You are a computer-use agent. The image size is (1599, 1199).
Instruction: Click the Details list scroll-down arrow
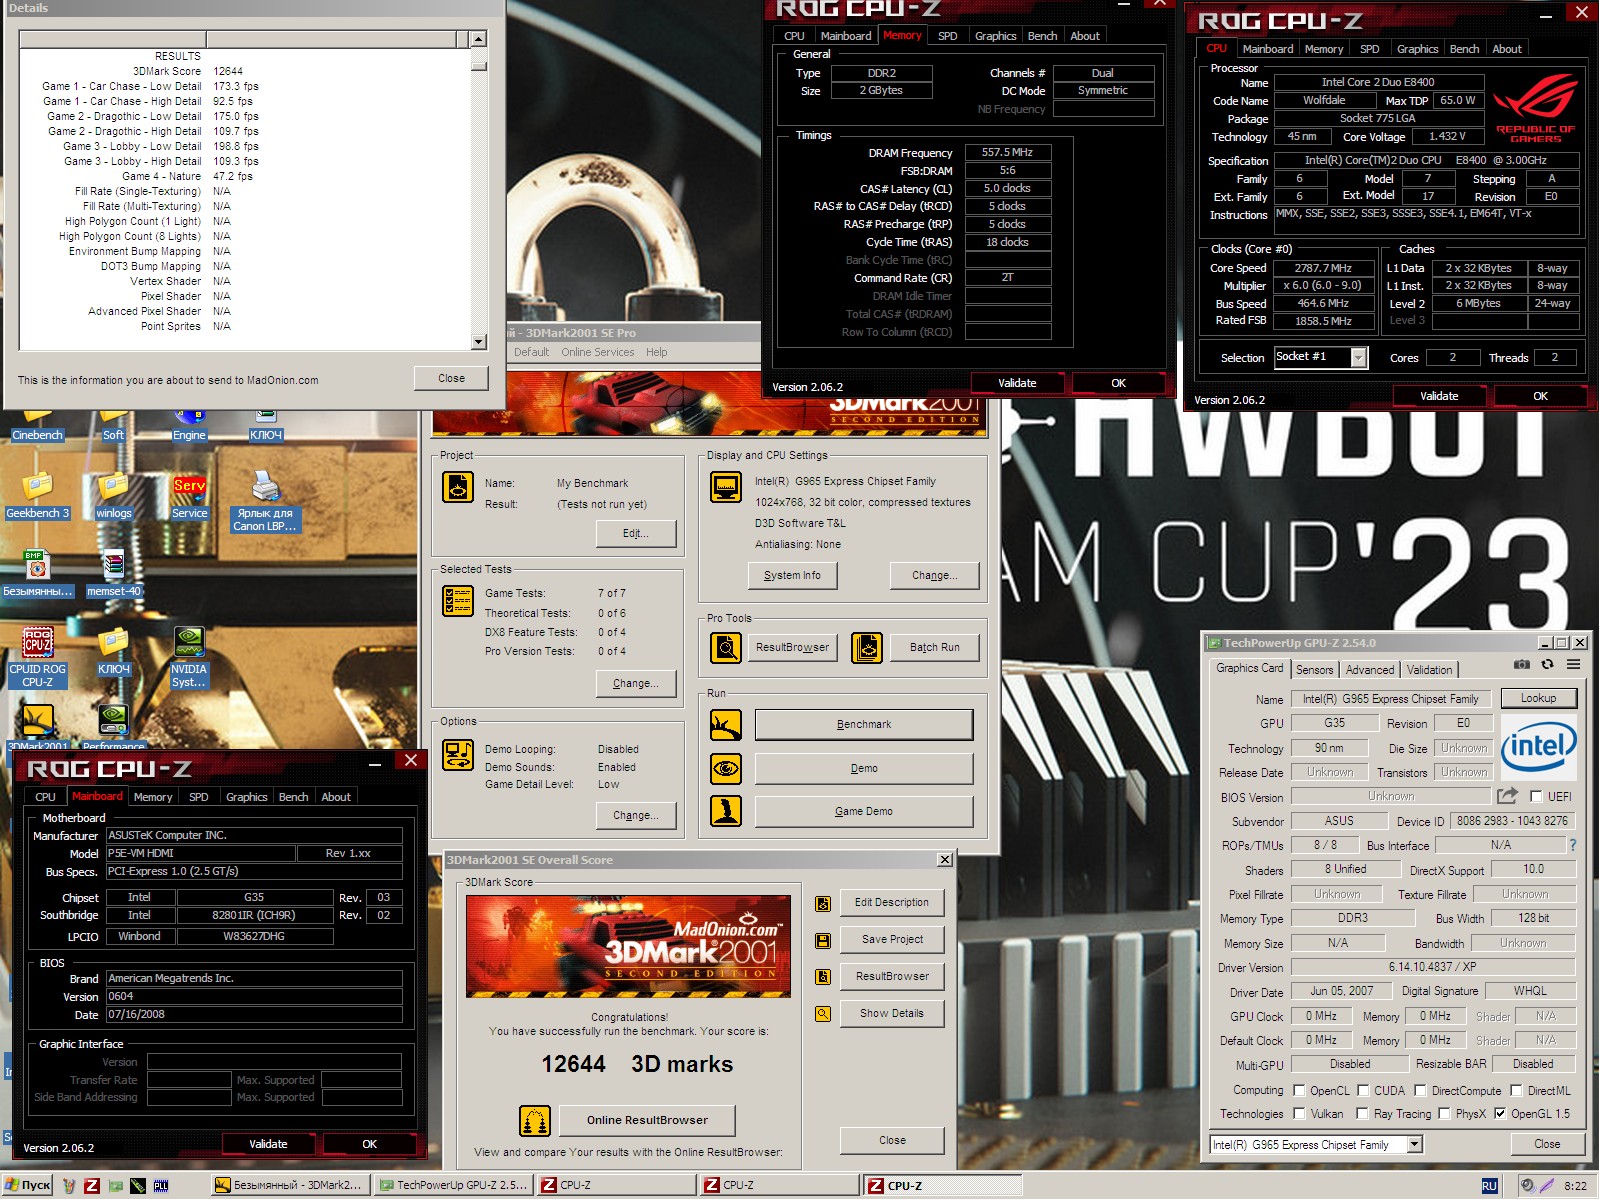click(479, 342)
